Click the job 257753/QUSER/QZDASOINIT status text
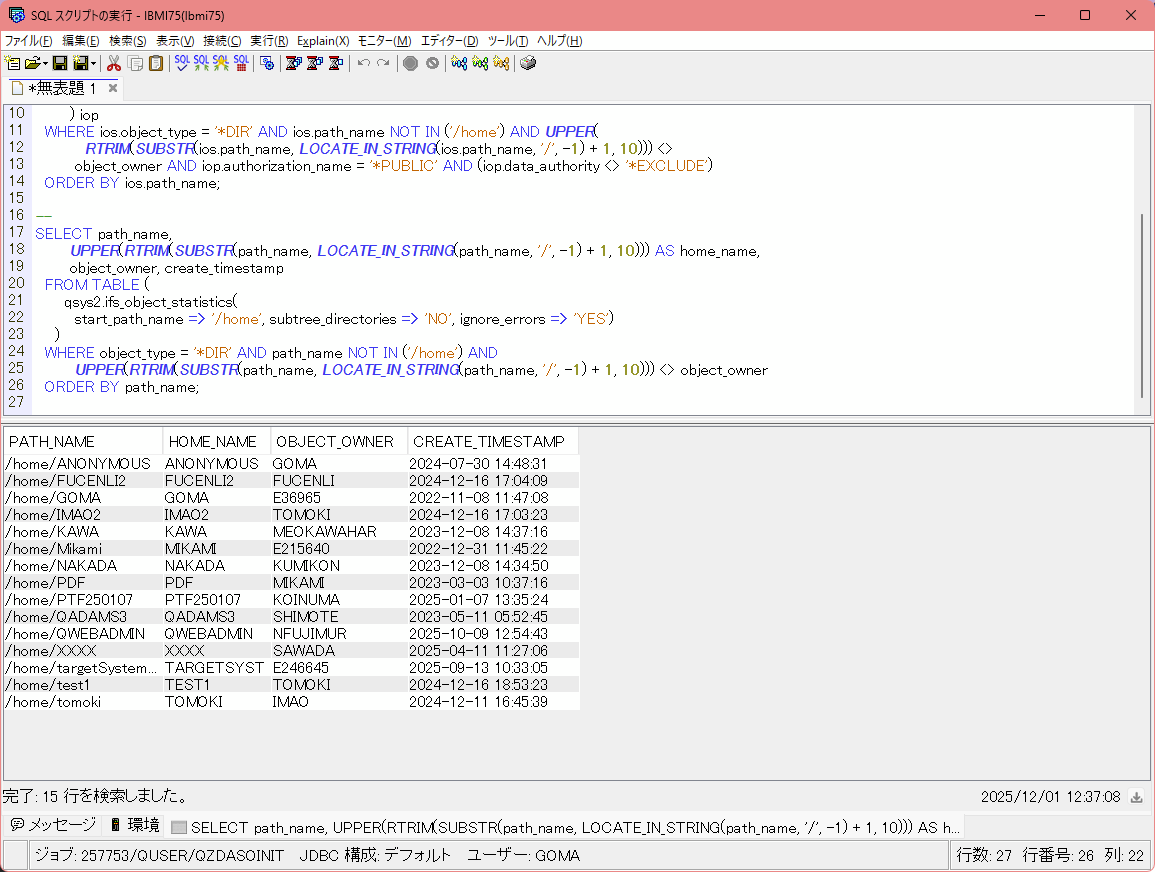 coord(159,856)
